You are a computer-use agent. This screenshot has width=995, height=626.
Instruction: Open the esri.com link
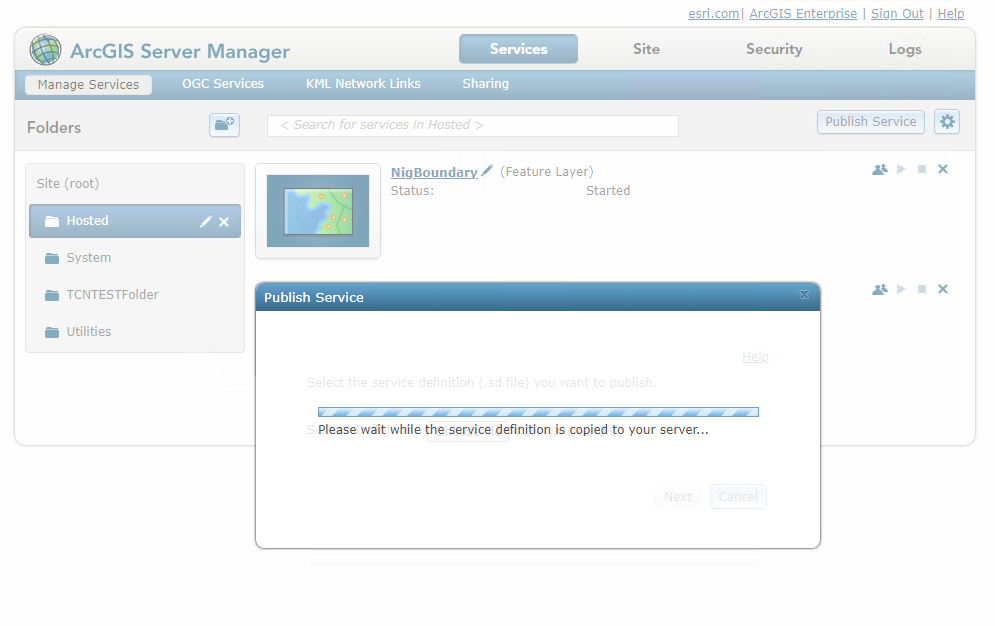pos(714,13)
